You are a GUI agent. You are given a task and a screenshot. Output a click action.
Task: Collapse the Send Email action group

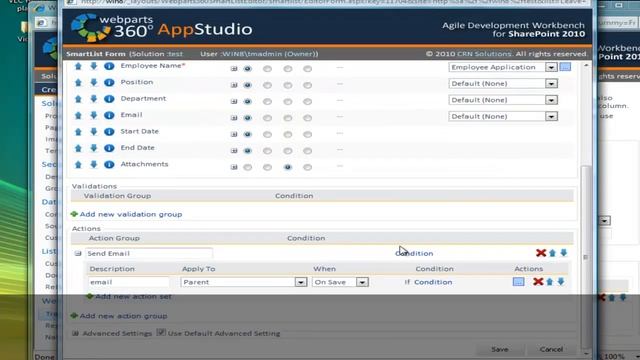coord(78,253)
